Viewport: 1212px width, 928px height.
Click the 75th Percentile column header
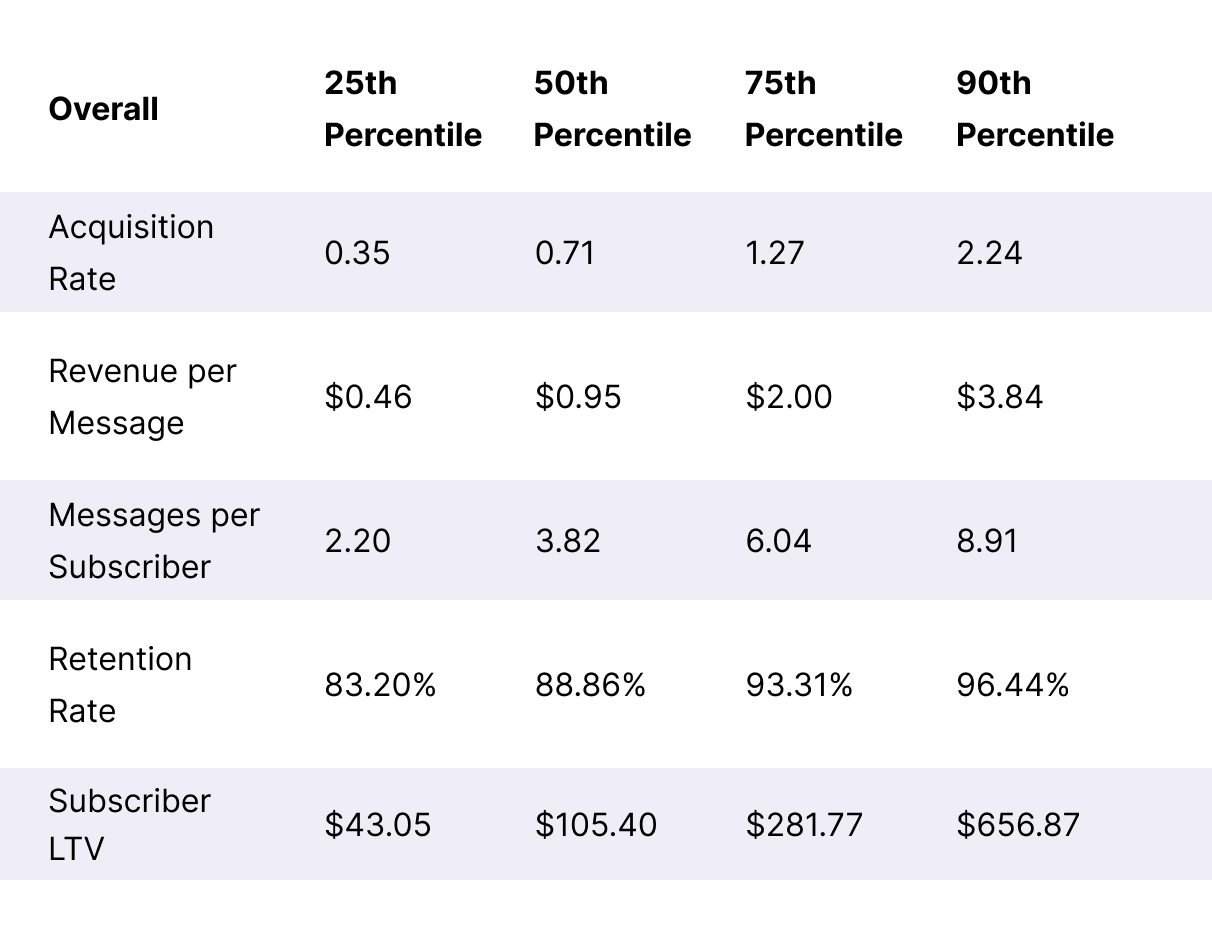click(x=824, y=109)
